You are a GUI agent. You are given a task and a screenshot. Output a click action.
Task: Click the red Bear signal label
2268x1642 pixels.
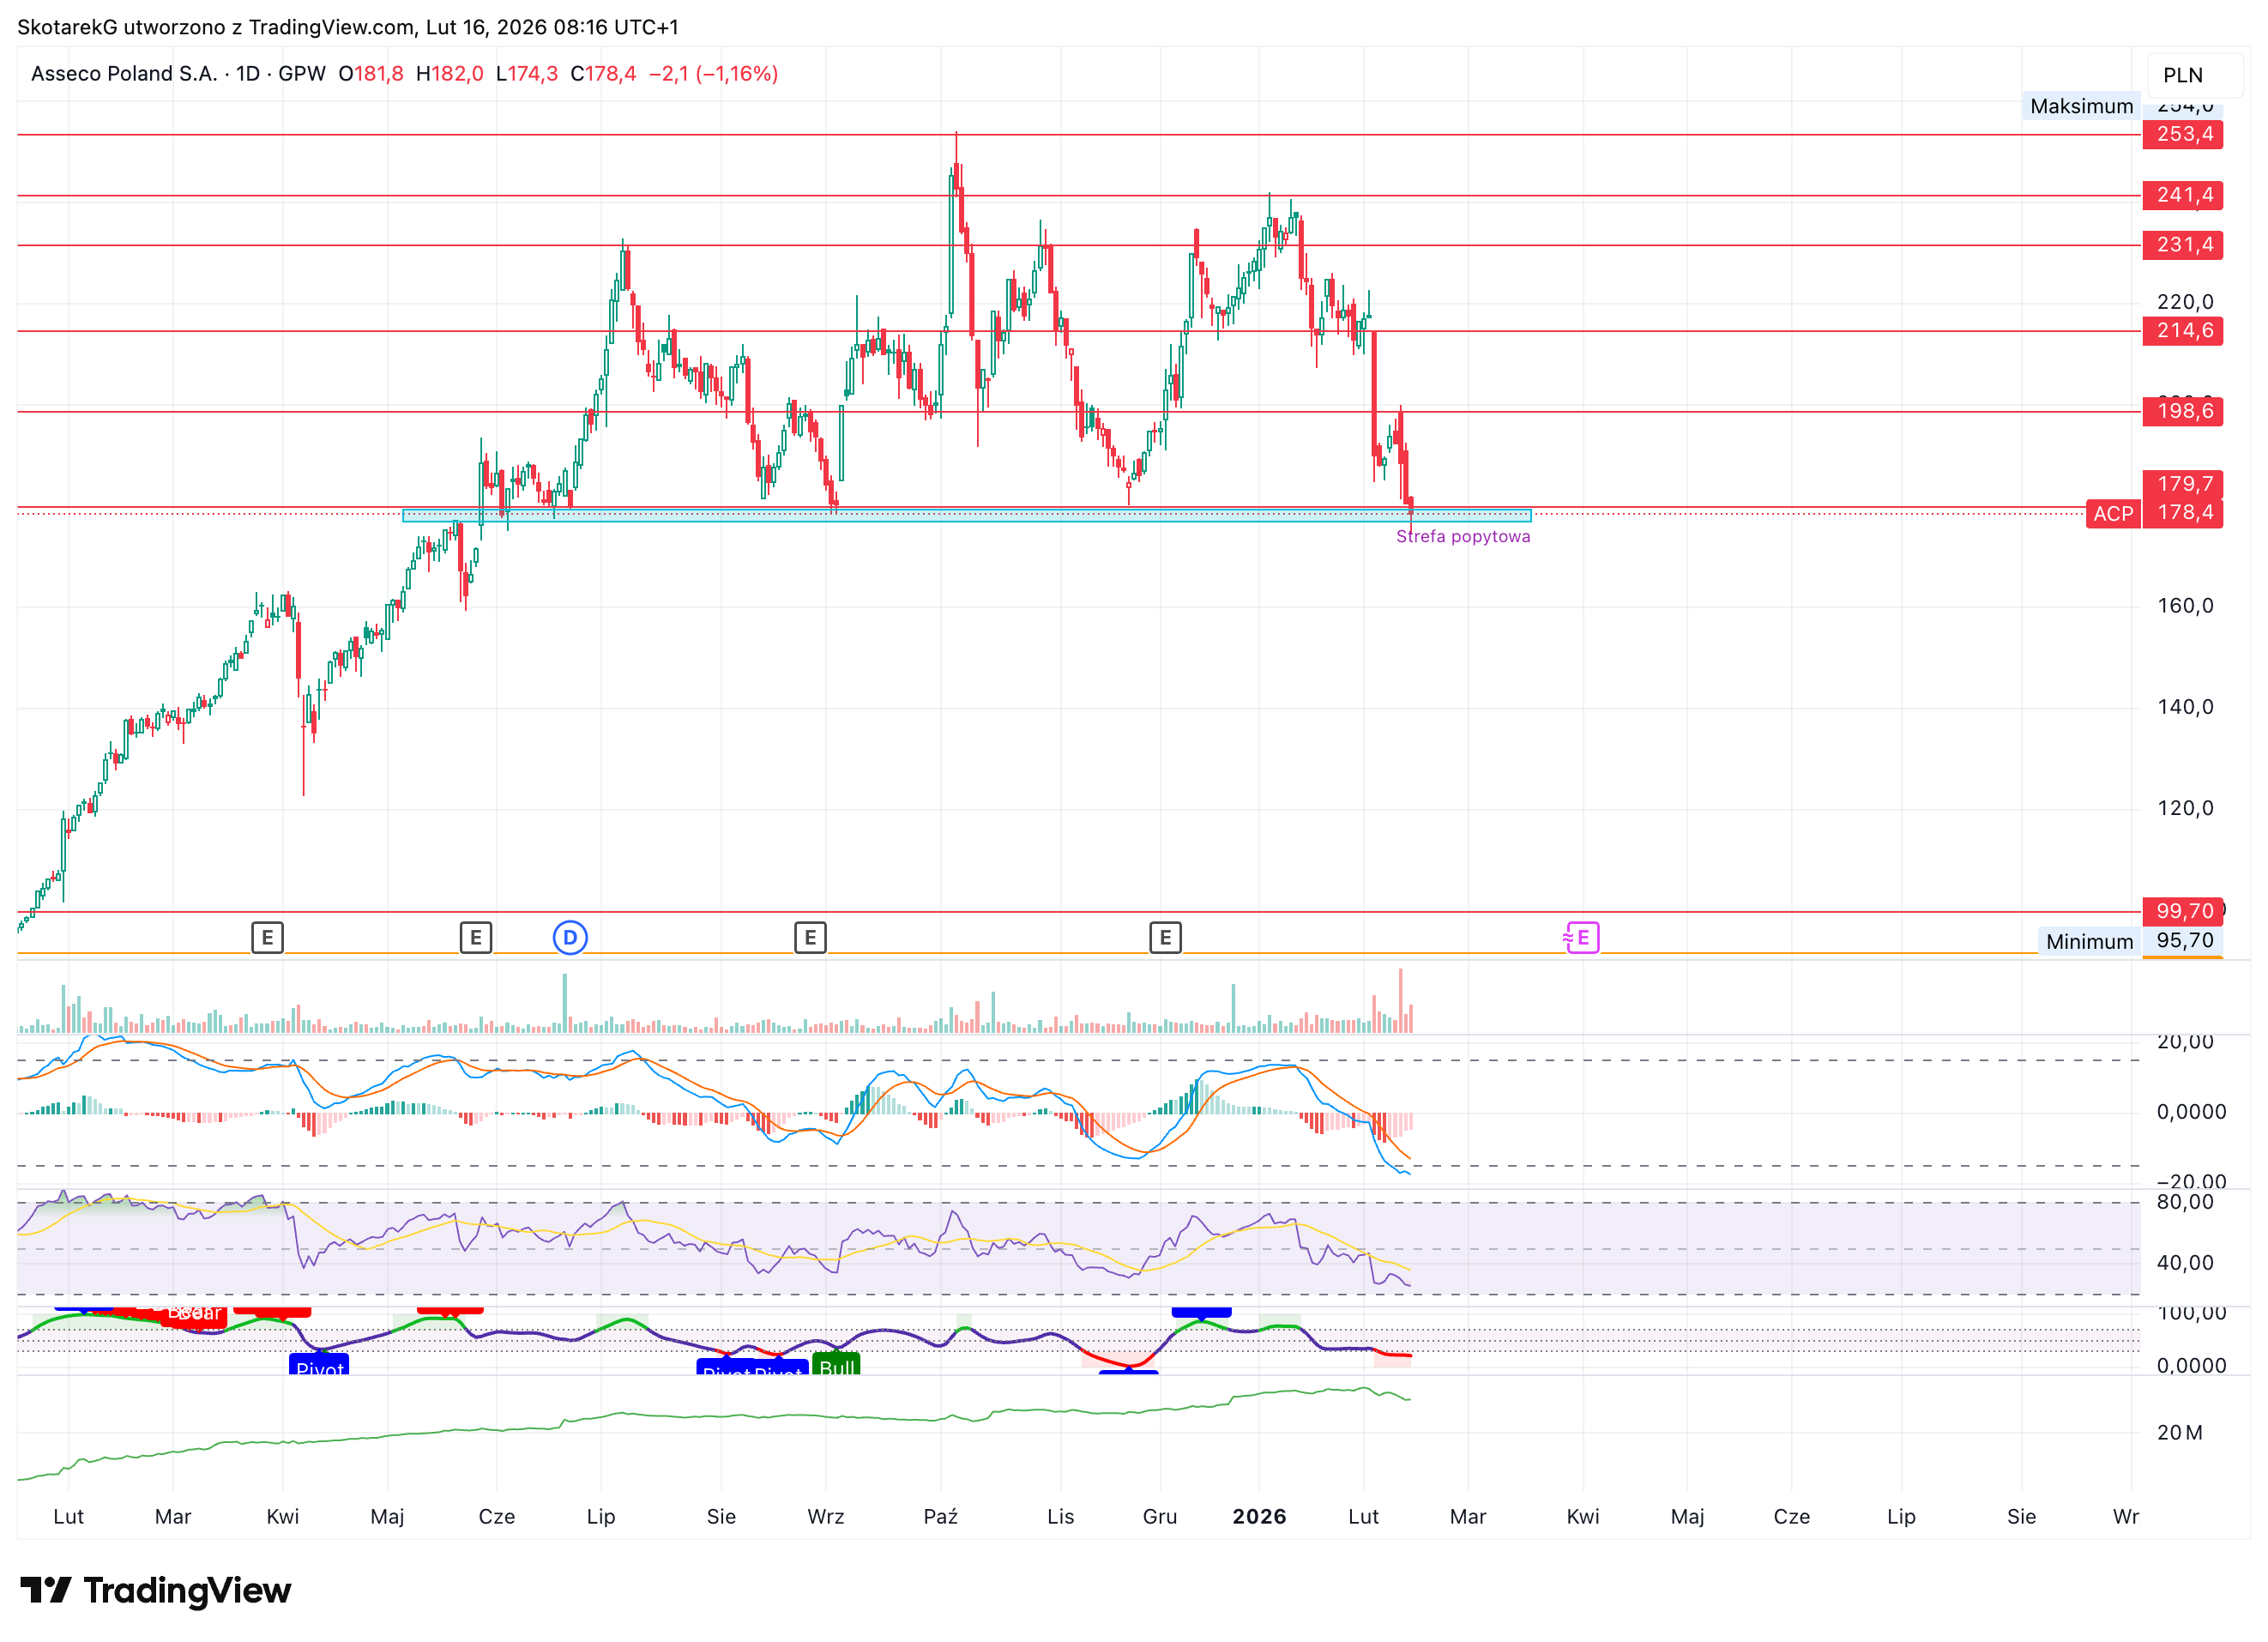(194, 1315)
